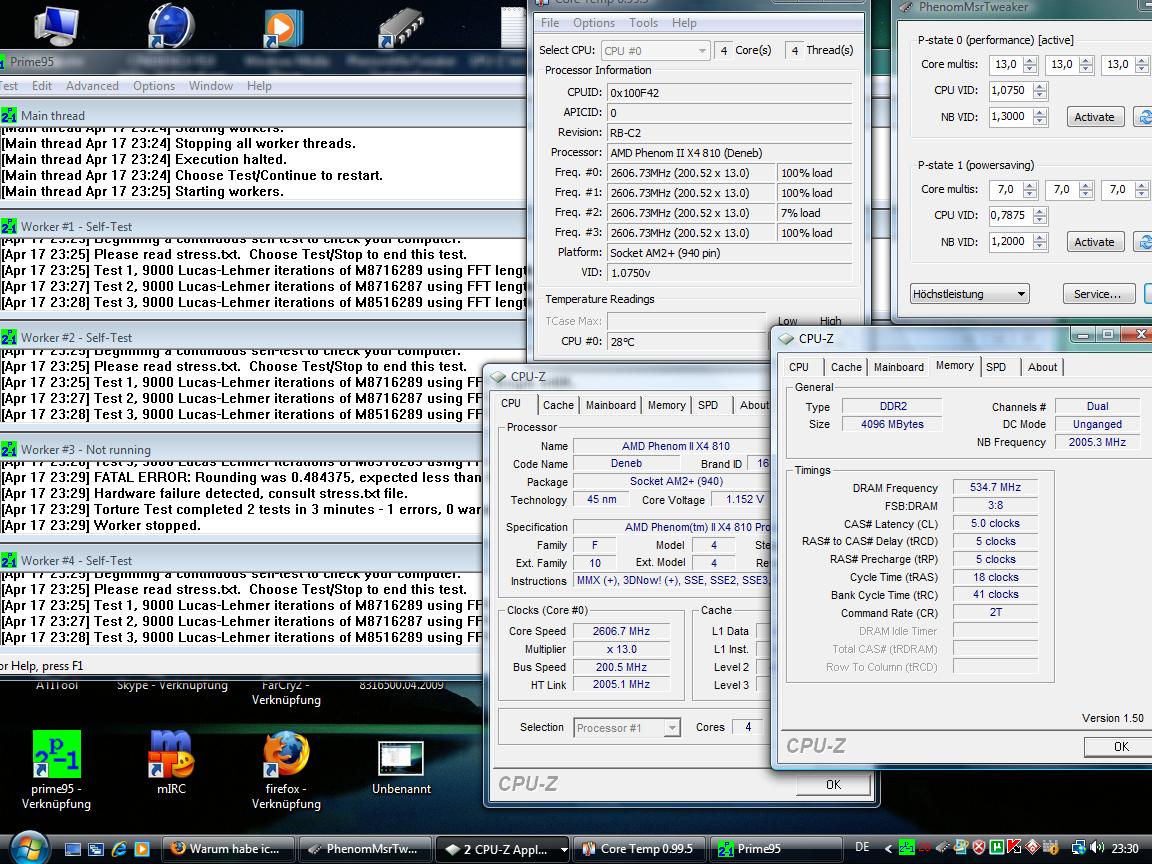Screen dimensions: 1152x864
Task: Click the Worker #3 window icon
Action: pyautogui.click(x=9, y=450)
